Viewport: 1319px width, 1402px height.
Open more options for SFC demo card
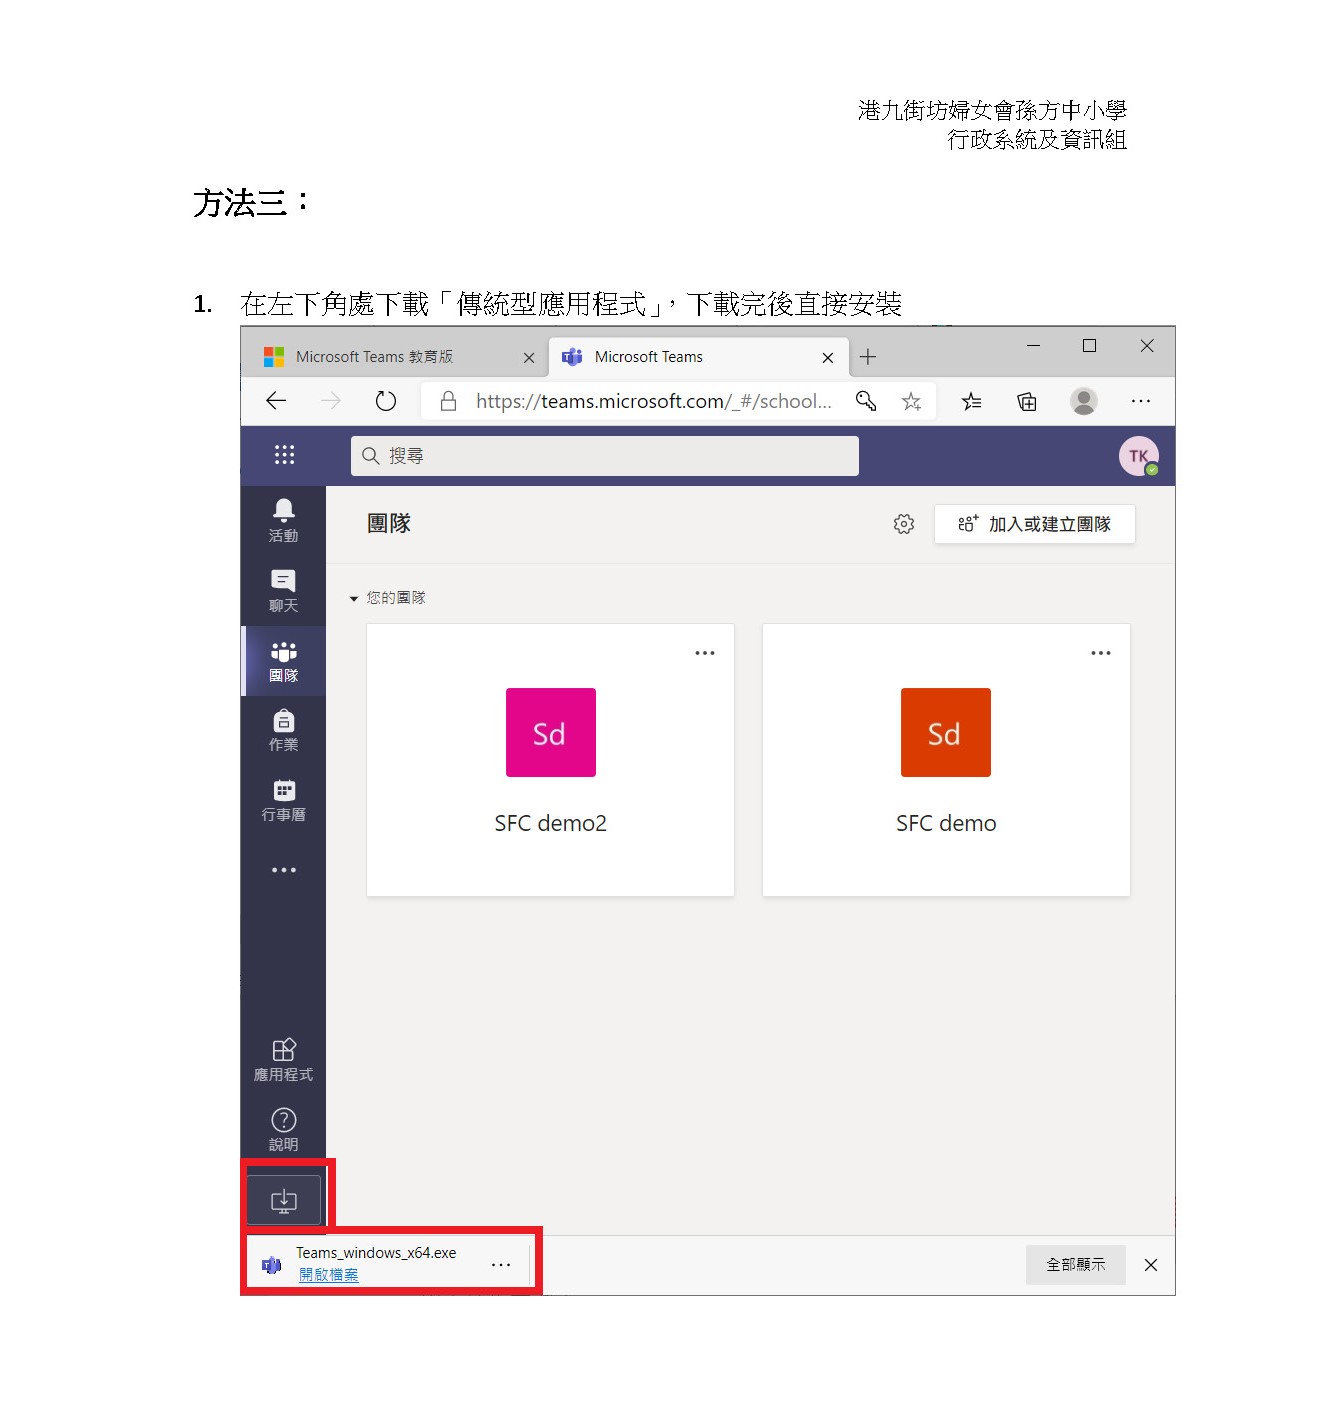click(x=1101, y=653)
